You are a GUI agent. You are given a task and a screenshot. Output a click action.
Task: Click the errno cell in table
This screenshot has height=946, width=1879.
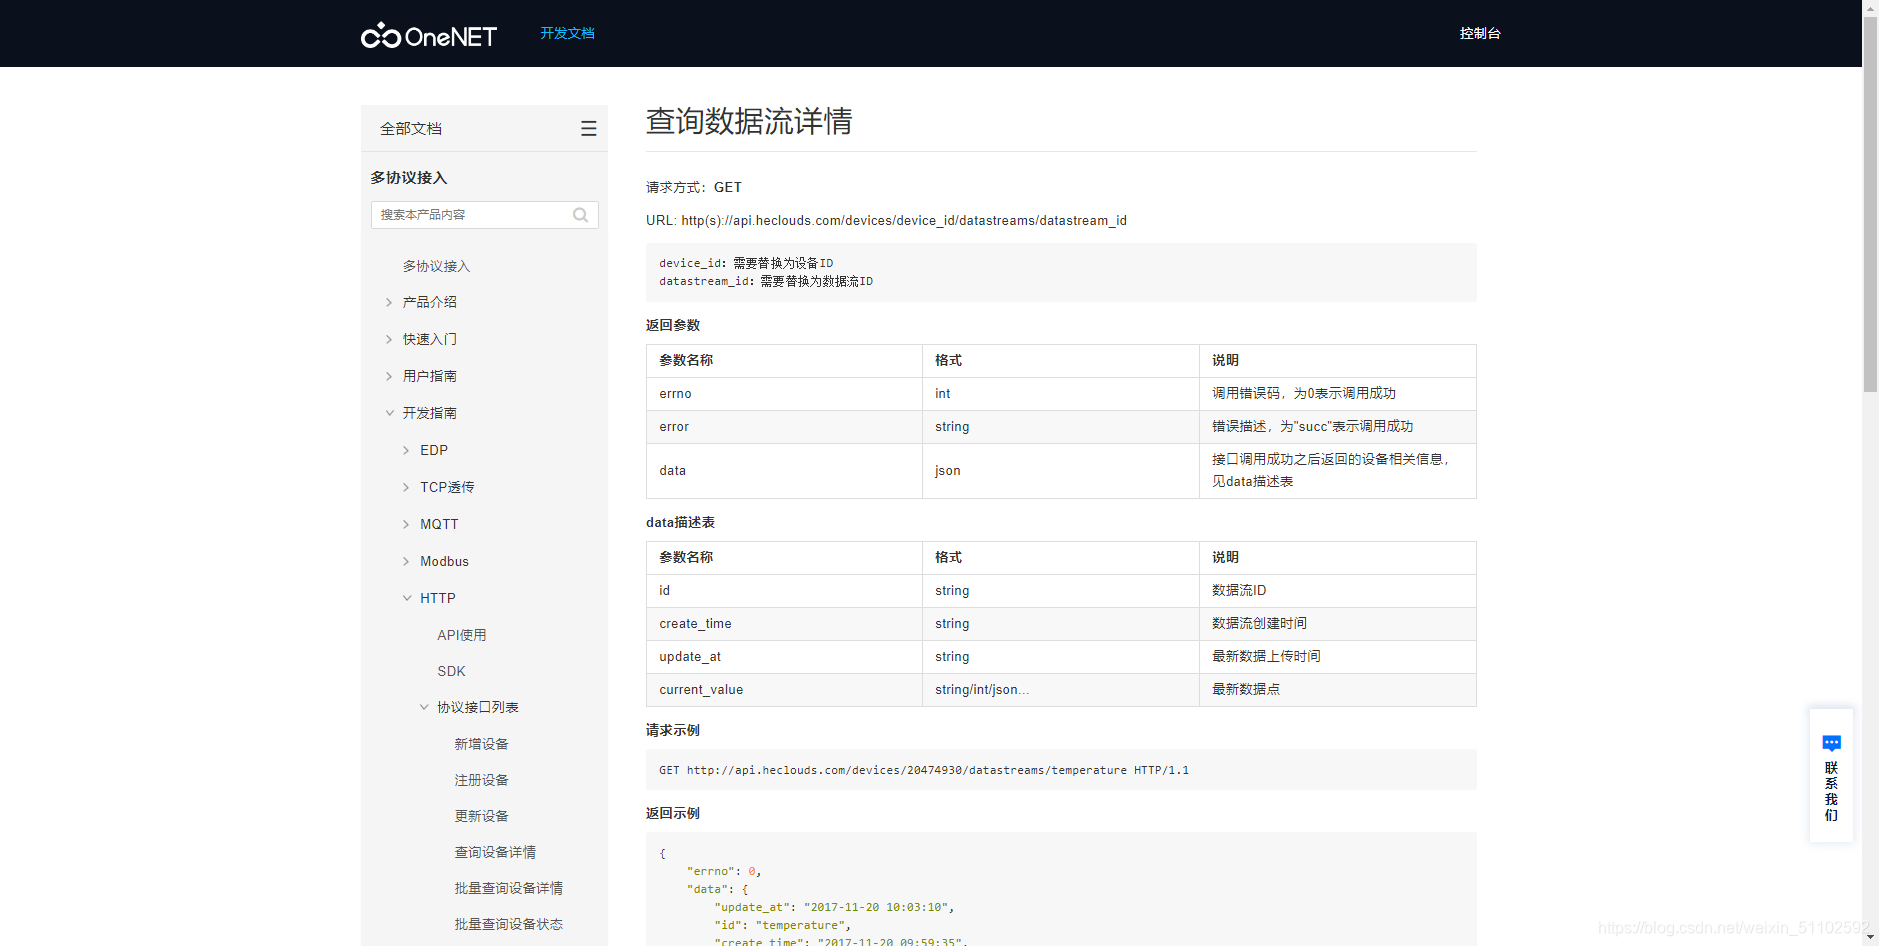pyautogui.click(x=784, y=394)
